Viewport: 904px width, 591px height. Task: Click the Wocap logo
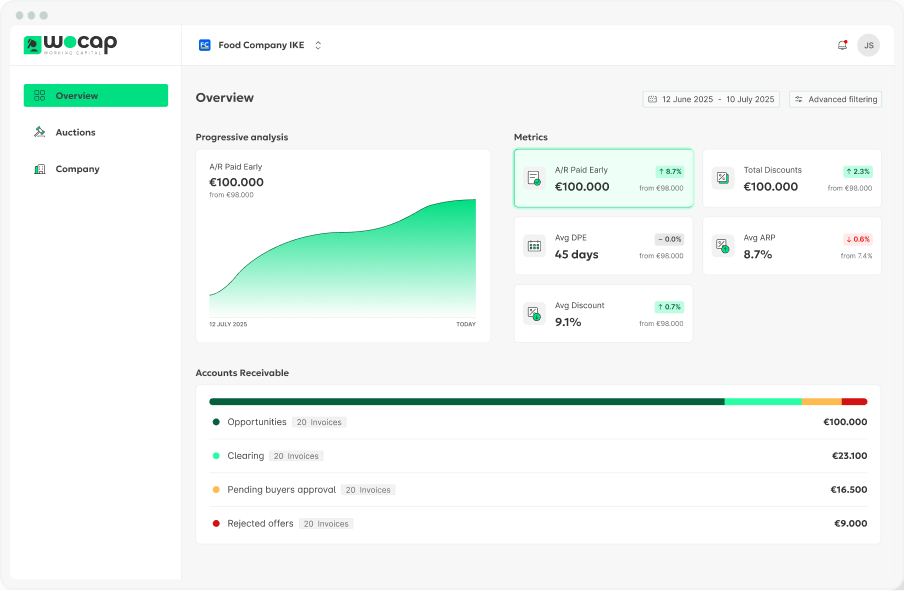[70, 45]
